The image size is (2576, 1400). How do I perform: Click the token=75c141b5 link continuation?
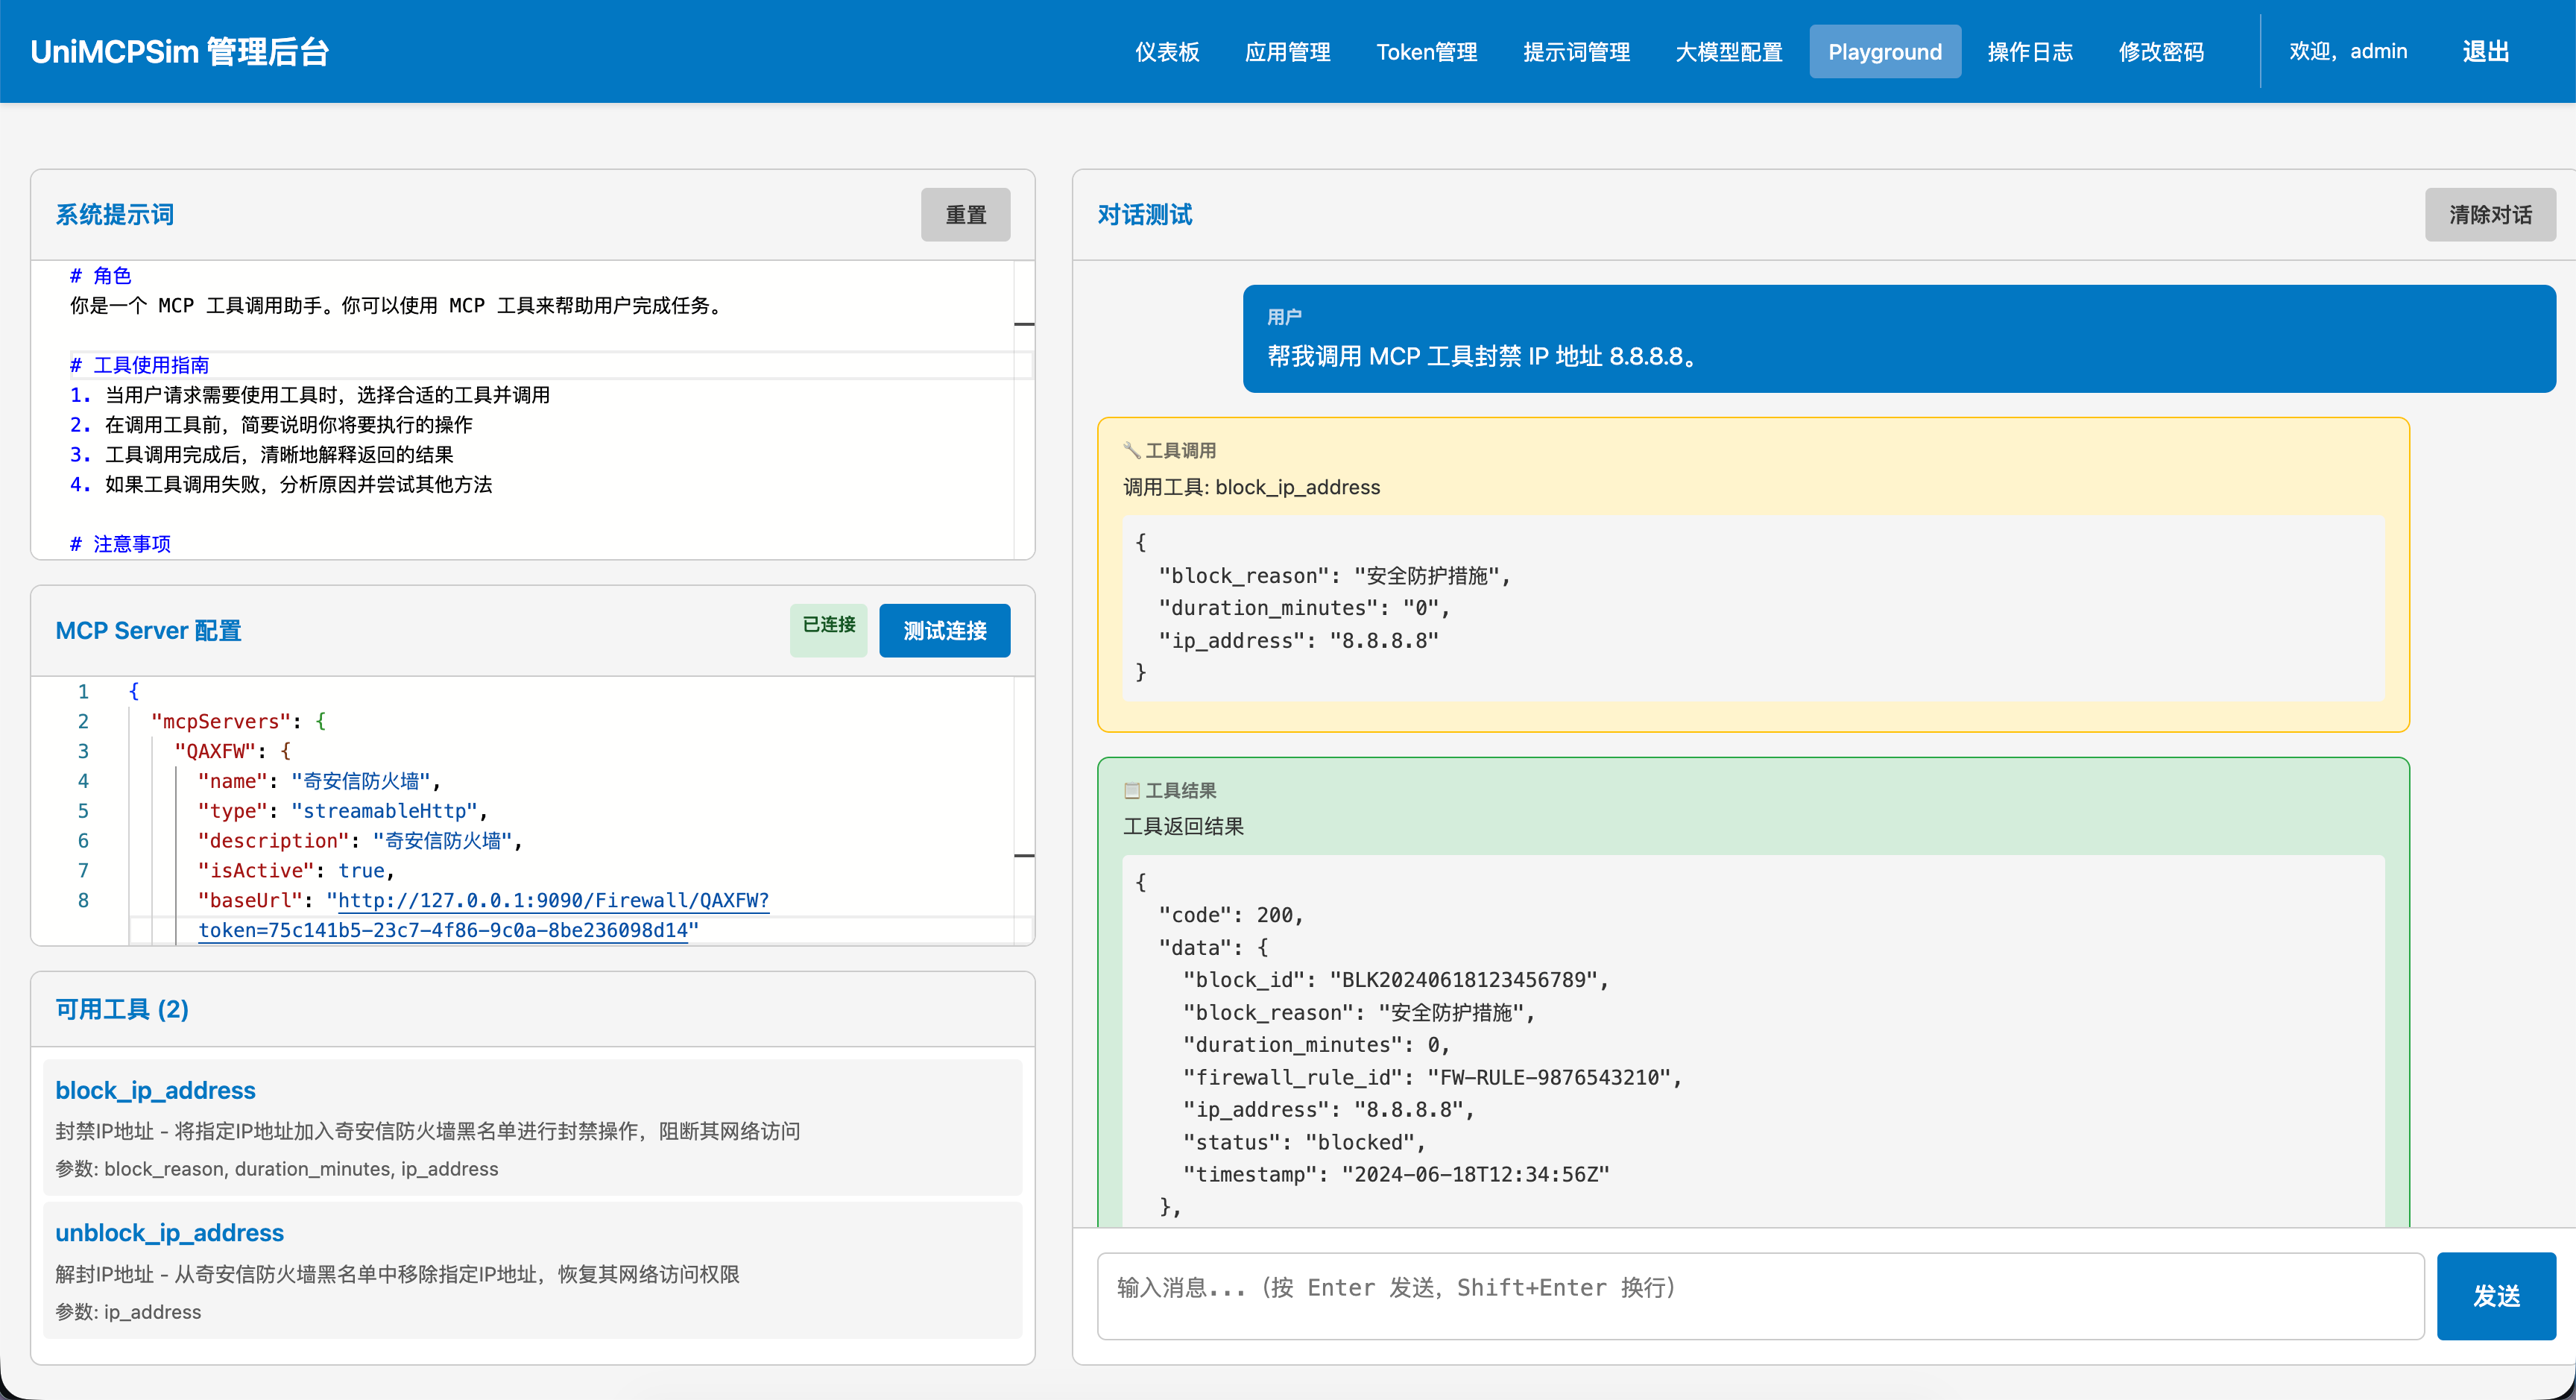pyautogui.click(x=443, y=930)
